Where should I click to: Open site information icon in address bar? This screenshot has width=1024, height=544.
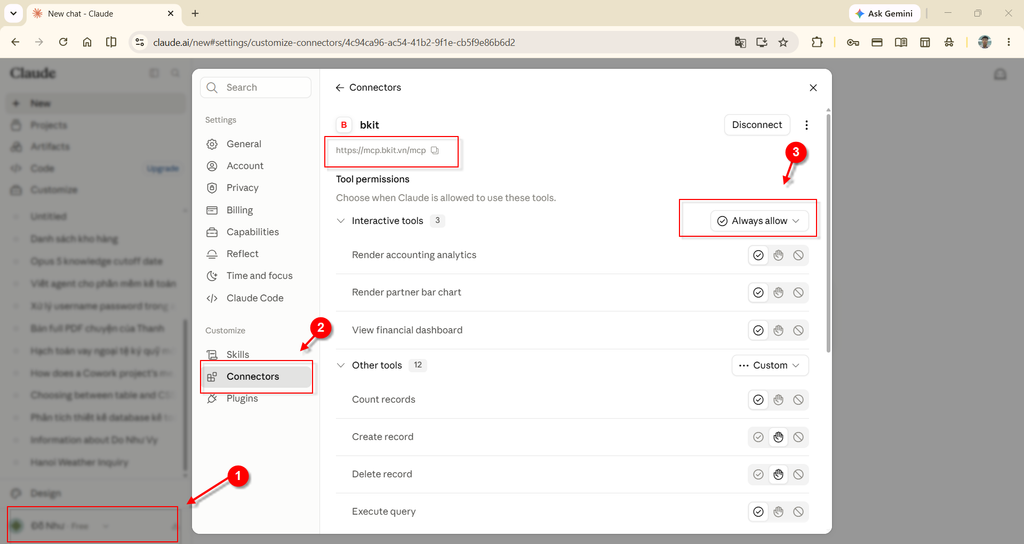[x=139, y=42]
